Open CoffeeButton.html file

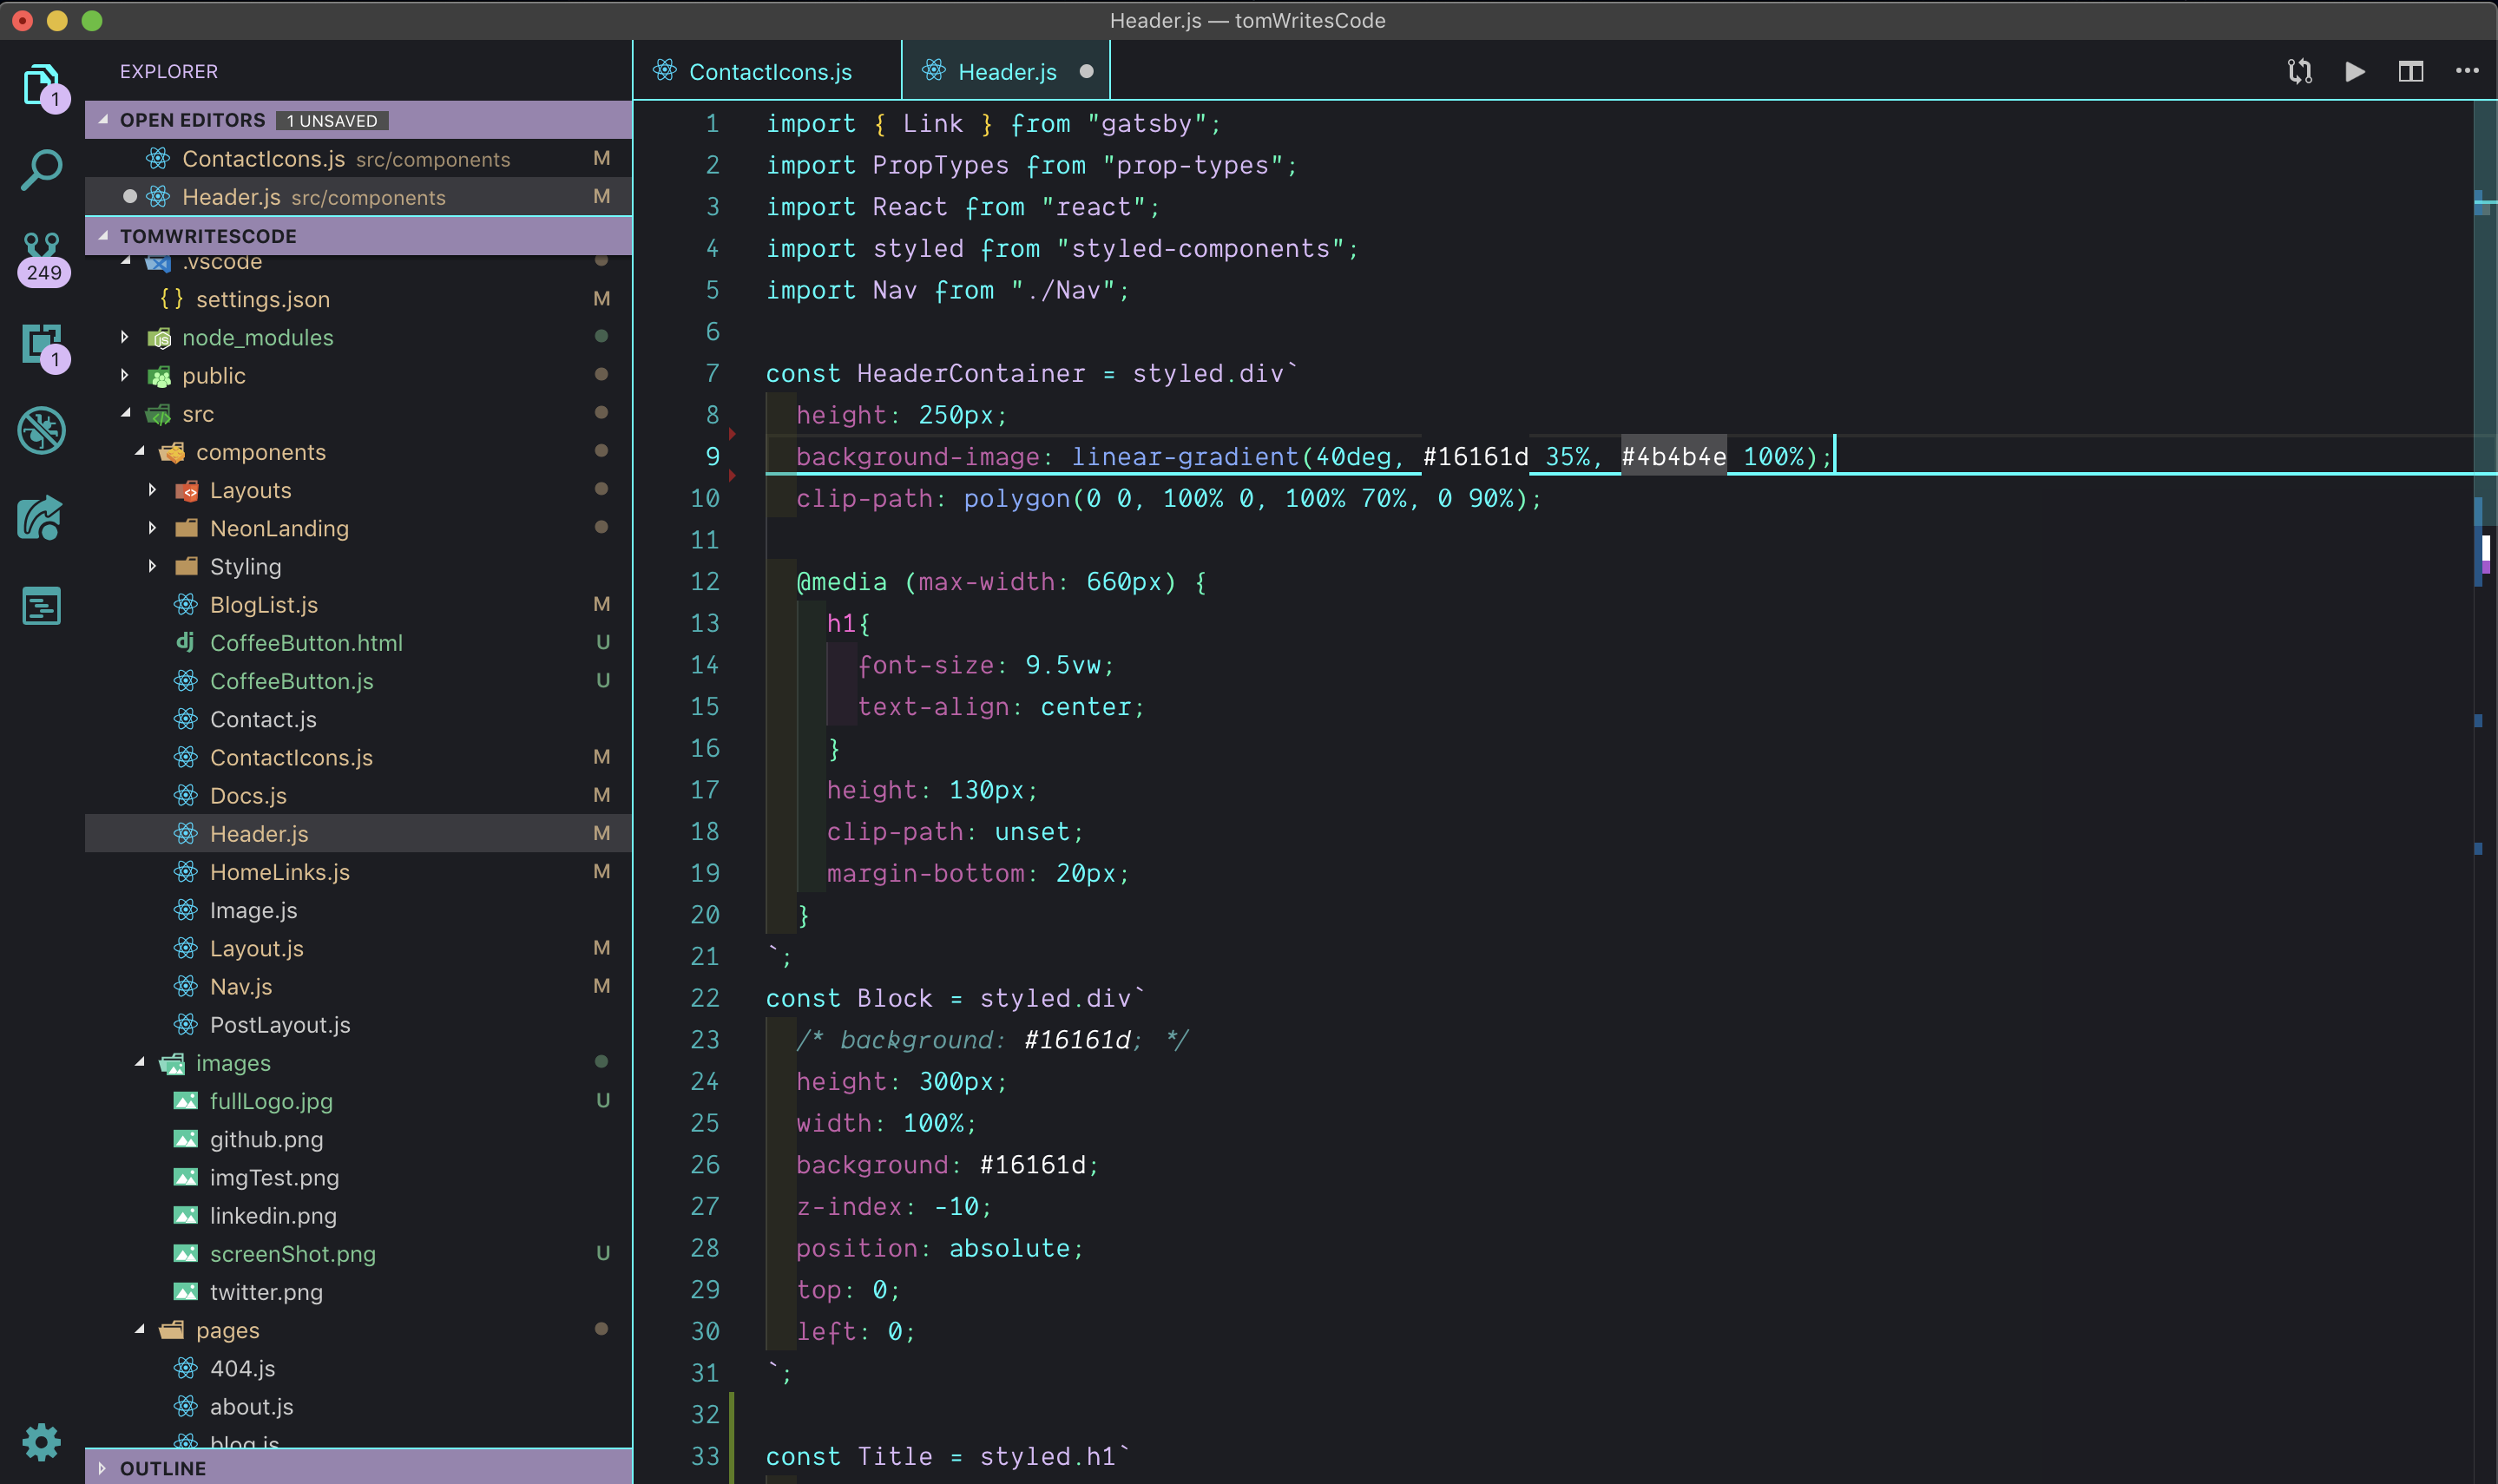click(358, 642)
